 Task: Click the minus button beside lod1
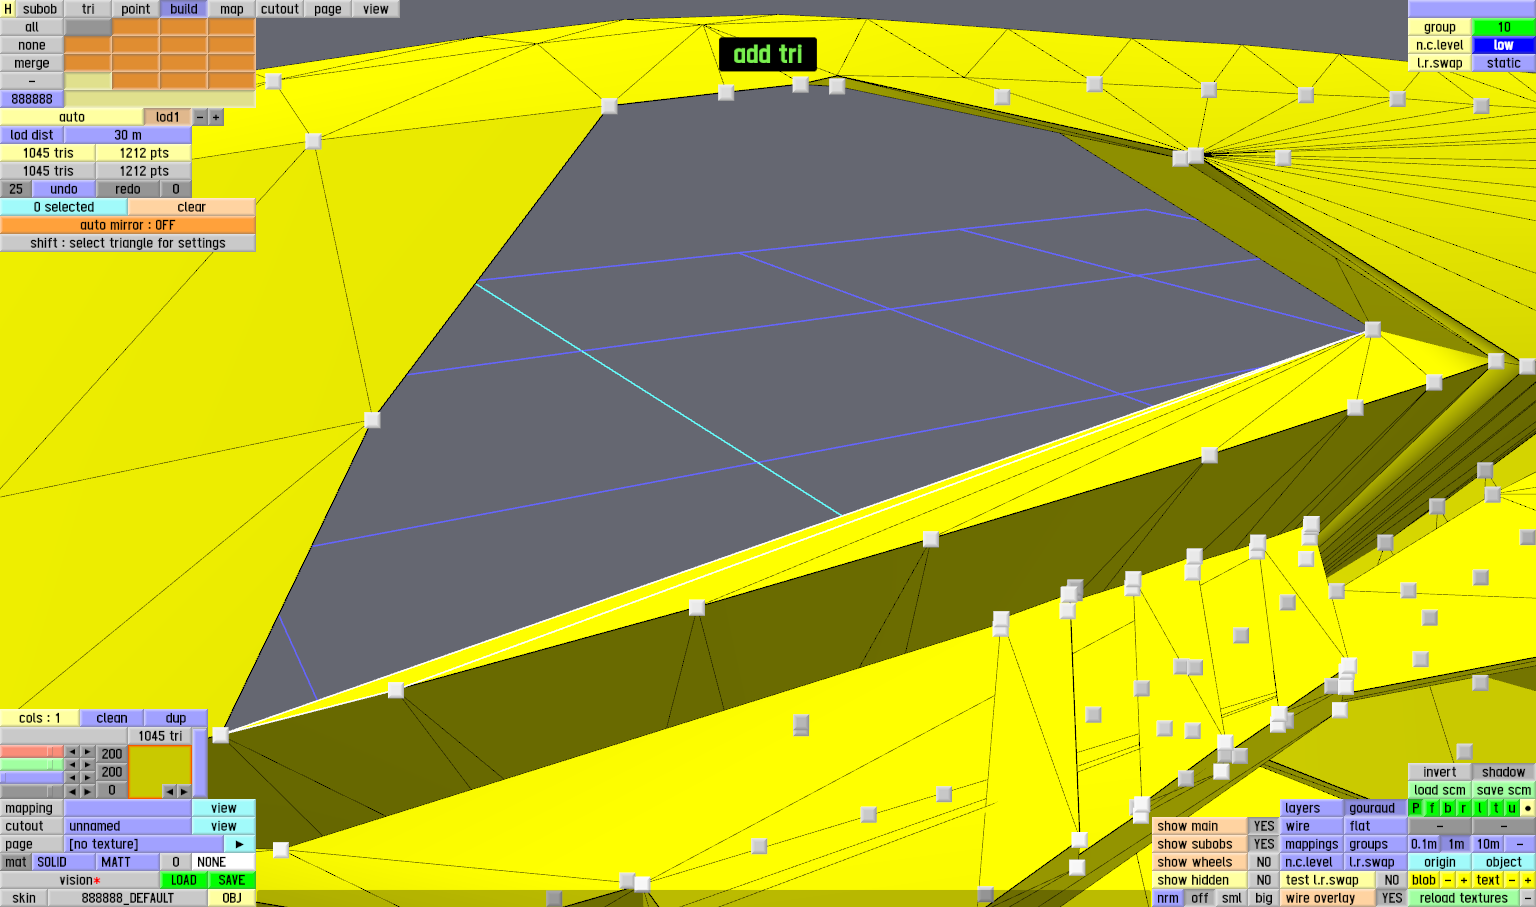200,117
